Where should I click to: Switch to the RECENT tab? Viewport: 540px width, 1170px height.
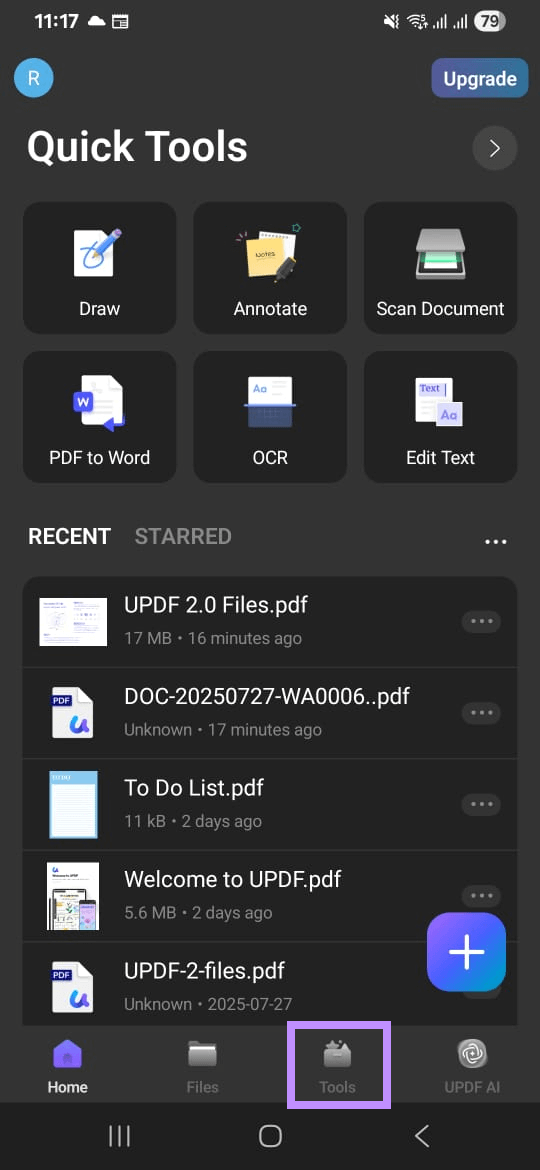69,536
